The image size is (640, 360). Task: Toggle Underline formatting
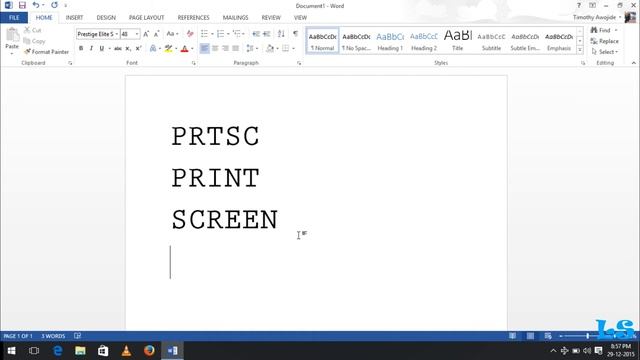102,49
